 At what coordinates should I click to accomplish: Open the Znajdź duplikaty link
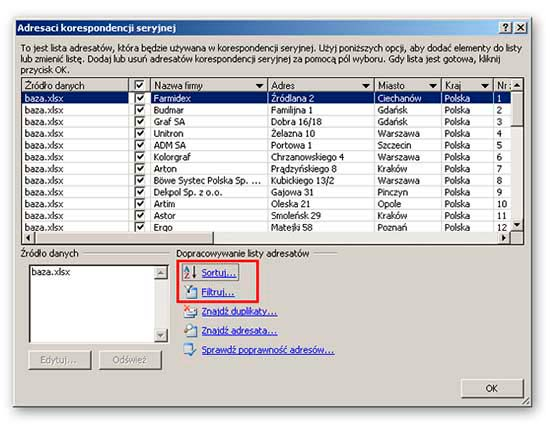click(x=239, y=311)
